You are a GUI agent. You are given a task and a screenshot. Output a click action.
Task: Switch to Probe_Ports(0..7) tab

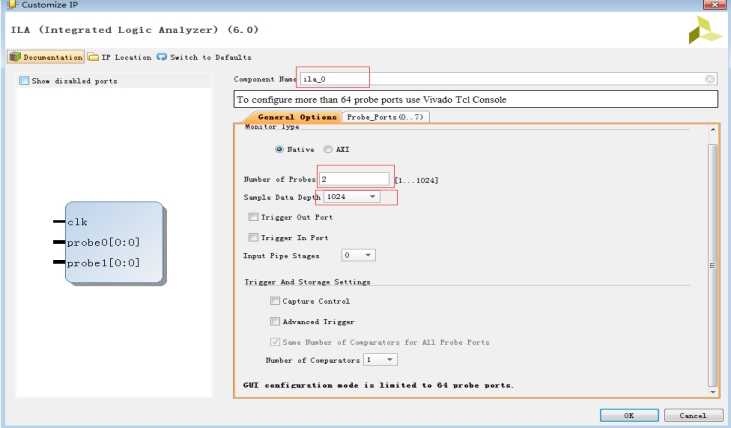click(x=385, y=117)
